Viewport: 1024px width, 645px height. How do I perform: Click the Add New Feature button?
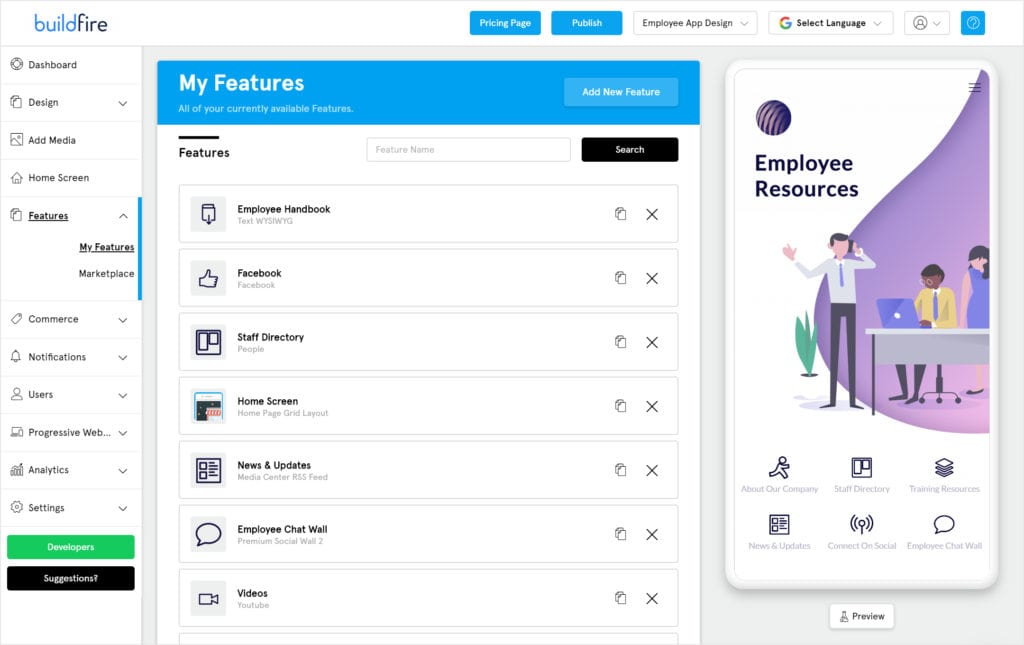[x=621, y=92]
